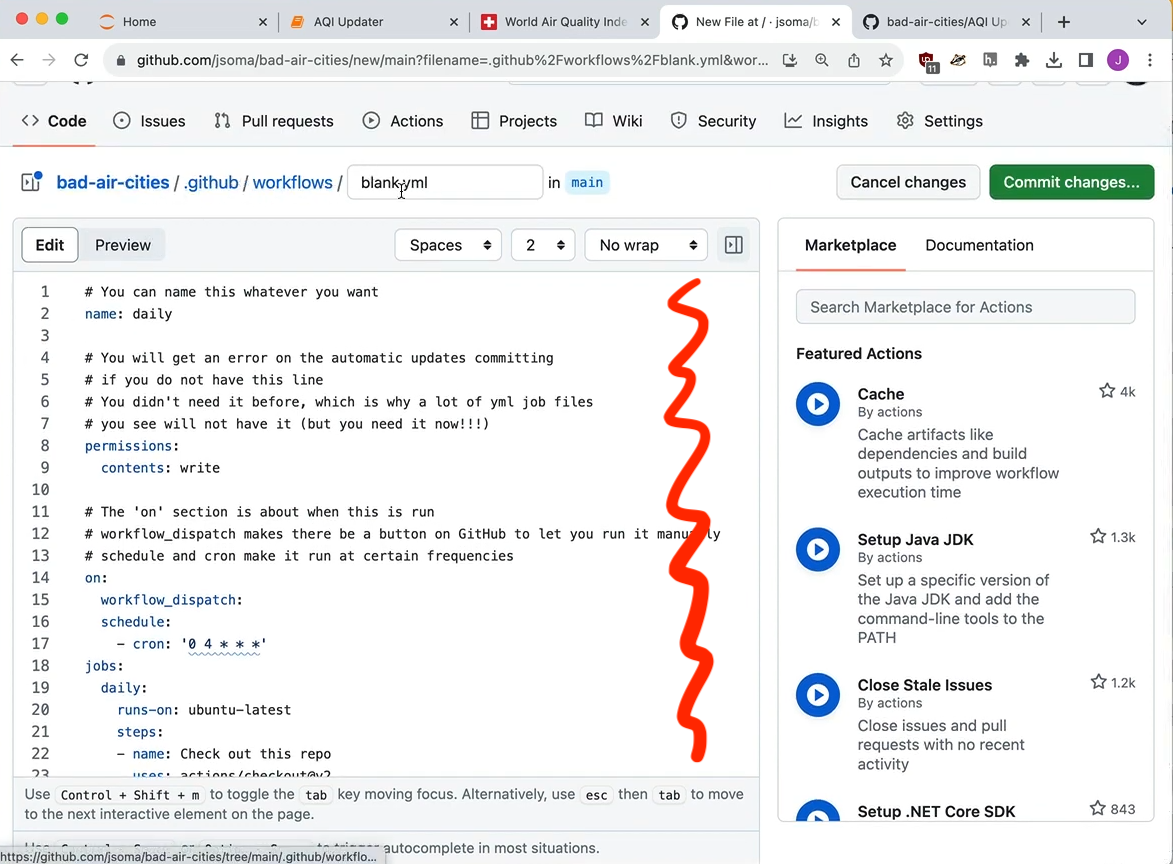Open the Setup Java JDK action title

click(916, 539)
